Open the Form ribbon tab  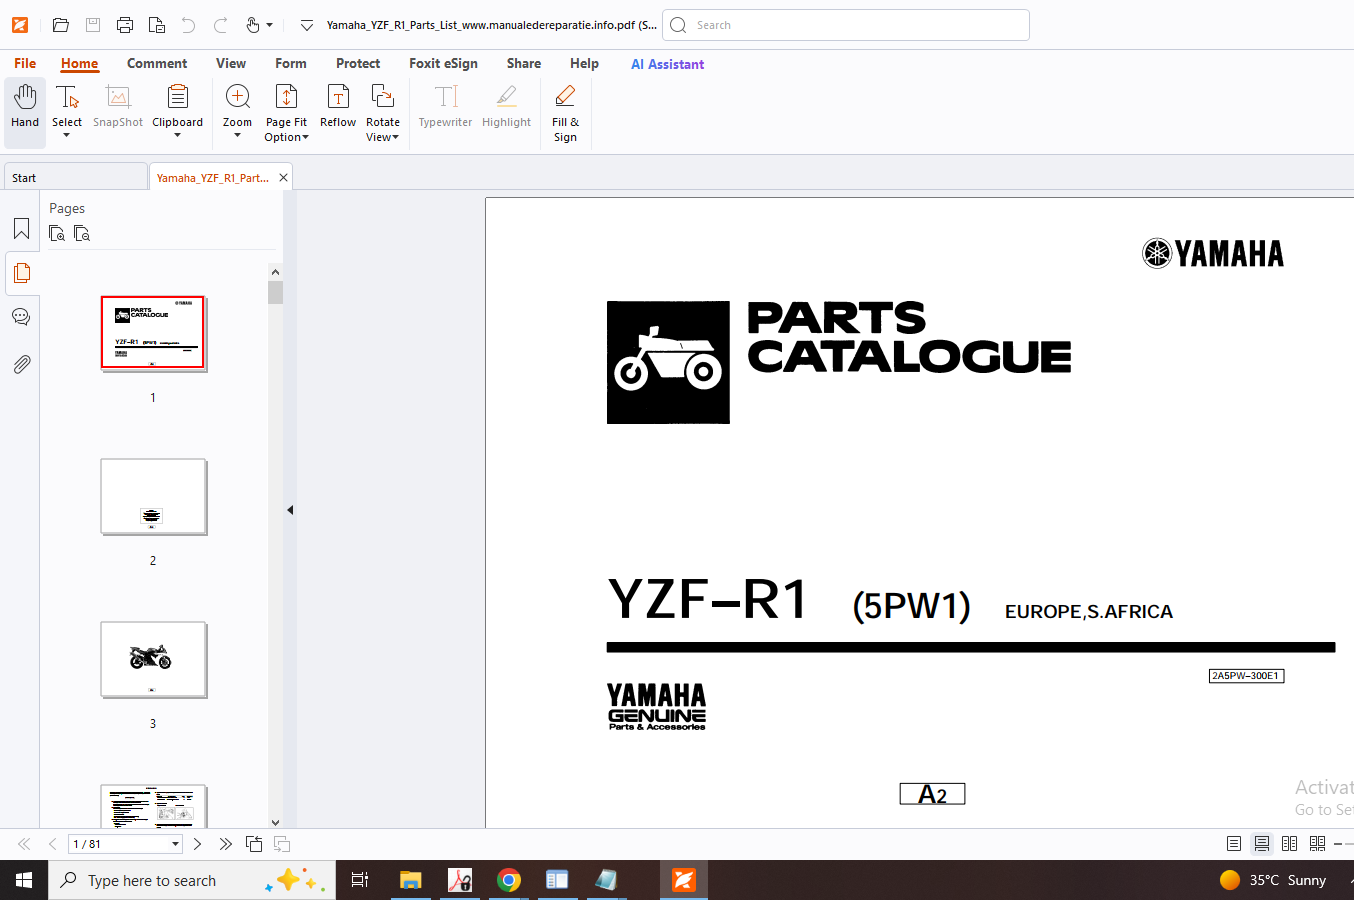[x=291, y=63]
